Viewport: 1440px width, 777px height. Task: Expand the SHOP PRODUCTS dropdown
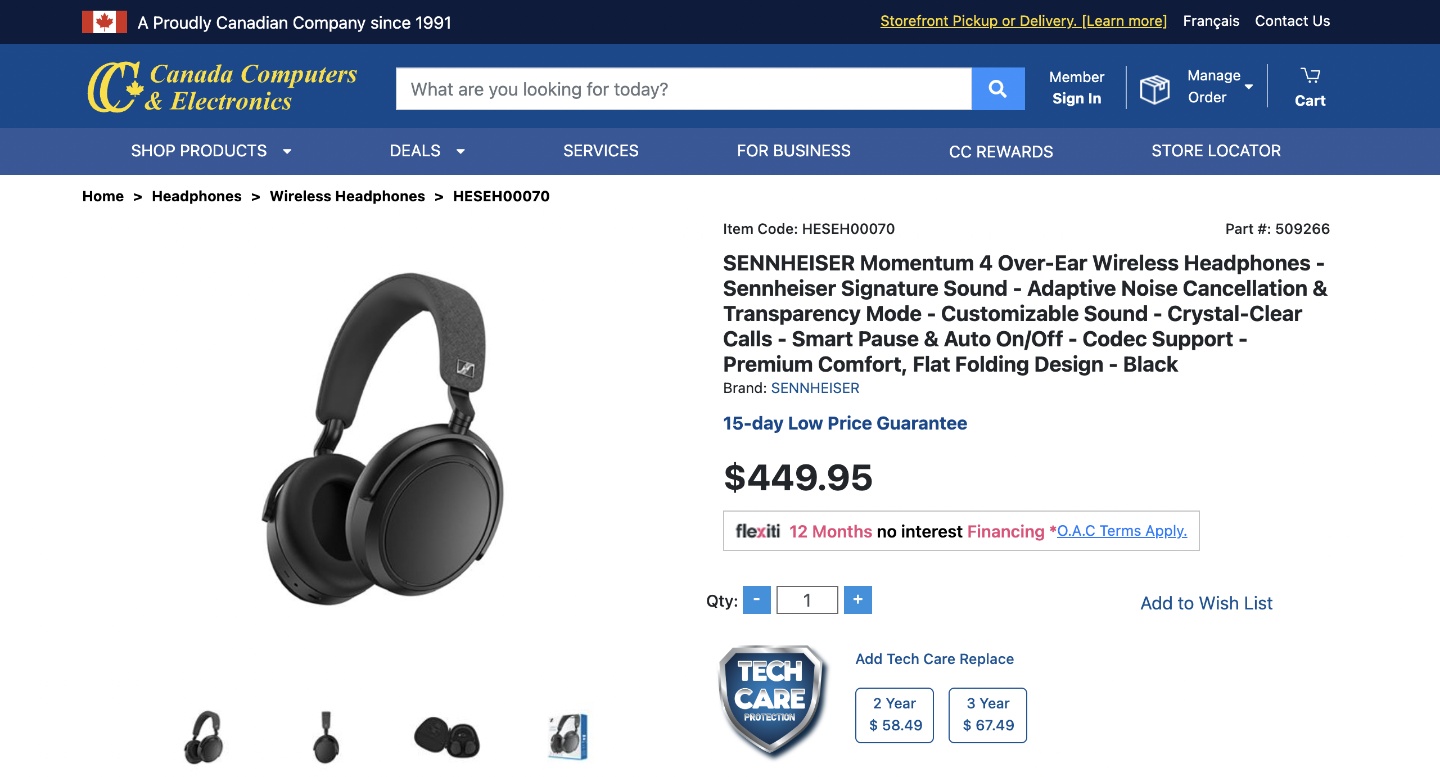point(211,151)
